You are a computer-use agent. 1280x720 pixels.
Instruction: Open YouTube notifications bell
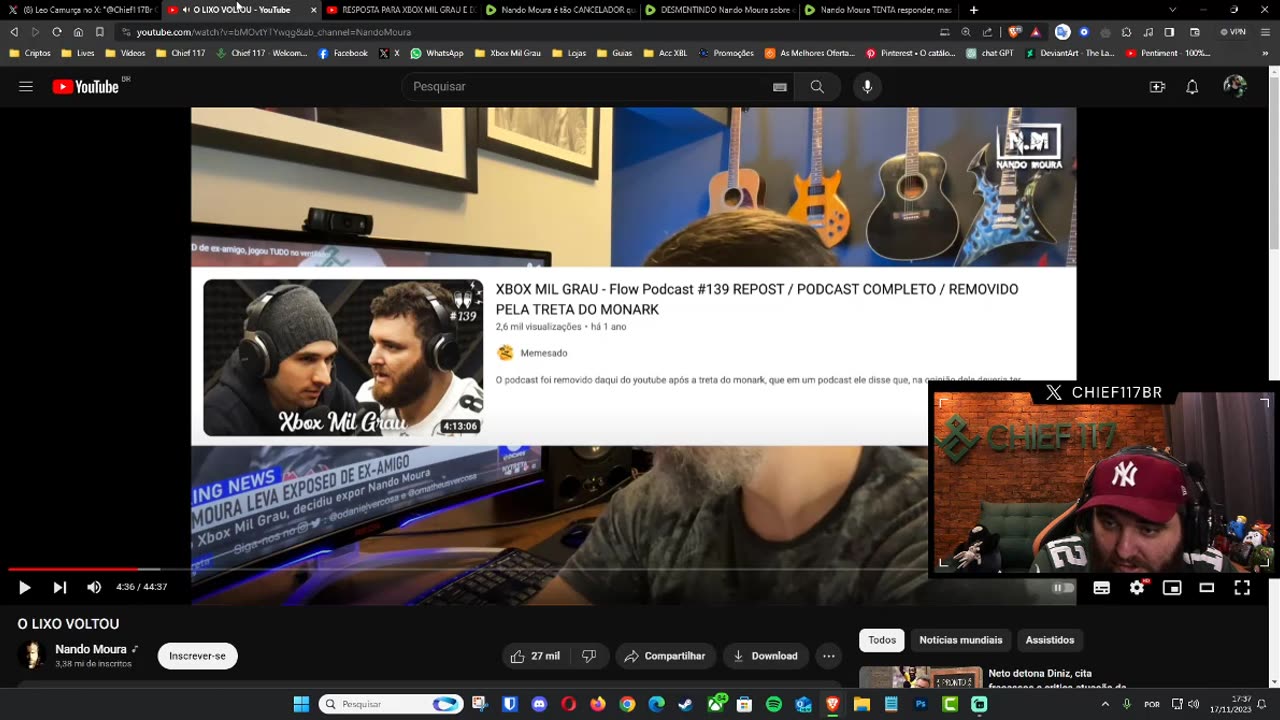pyautogui.click(x=1192, y=87)
